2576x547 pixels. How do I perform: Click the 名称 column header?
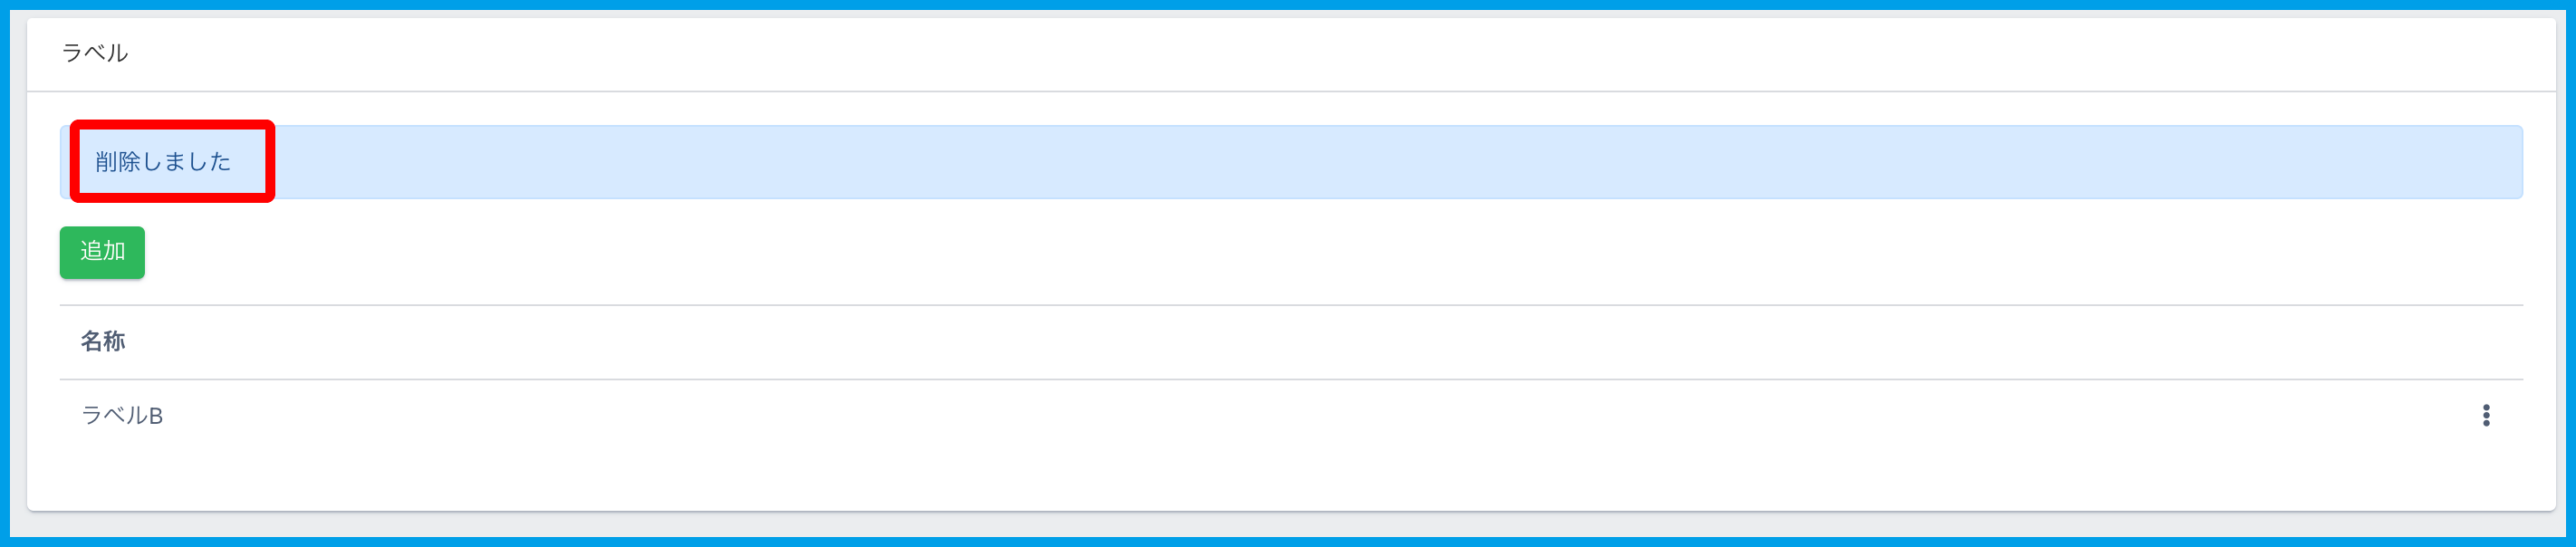[103, 341]
